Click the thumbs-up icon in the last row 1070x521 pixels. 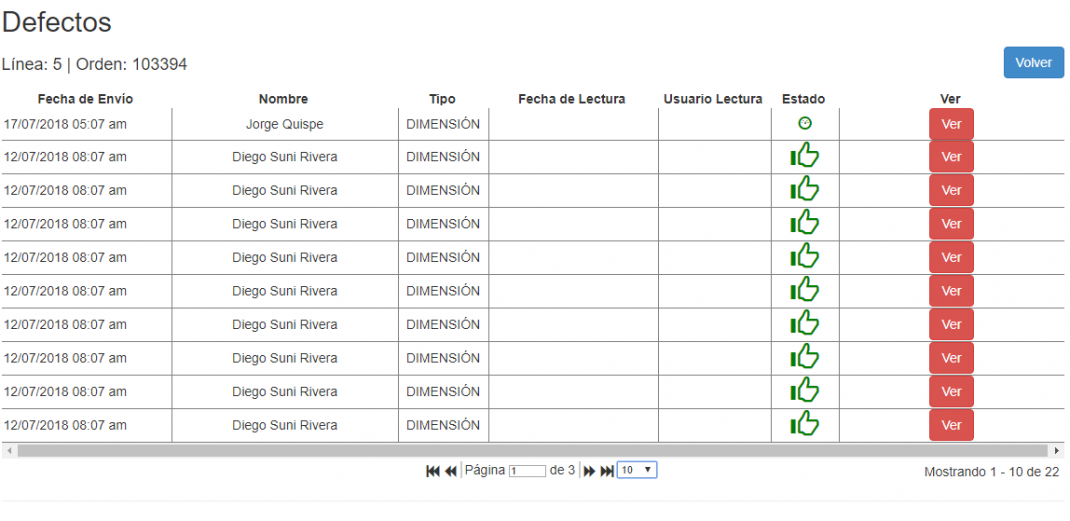coord(805,425)
